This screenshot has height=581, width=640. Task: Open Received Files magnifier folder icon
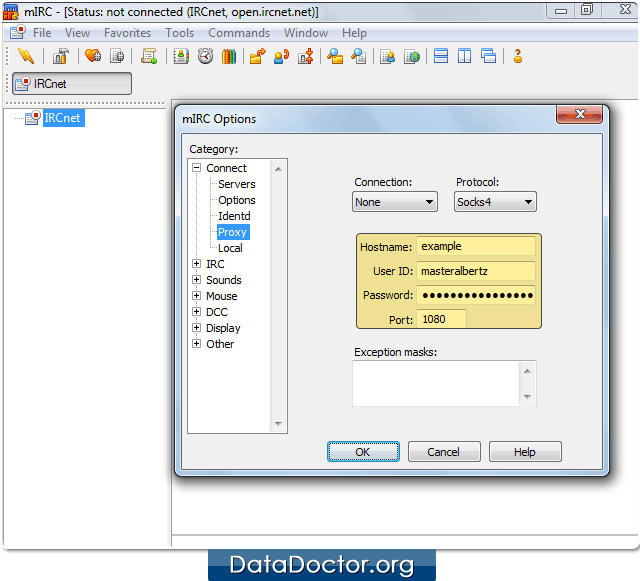[x=335, y=56]
